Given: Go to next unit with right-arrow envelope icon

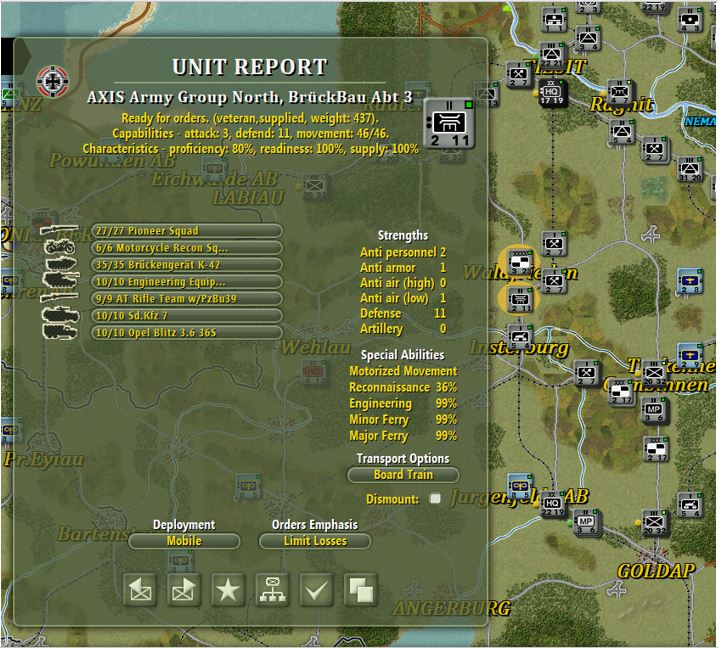Looking at the screenshot, I should (x=183, y=589).
